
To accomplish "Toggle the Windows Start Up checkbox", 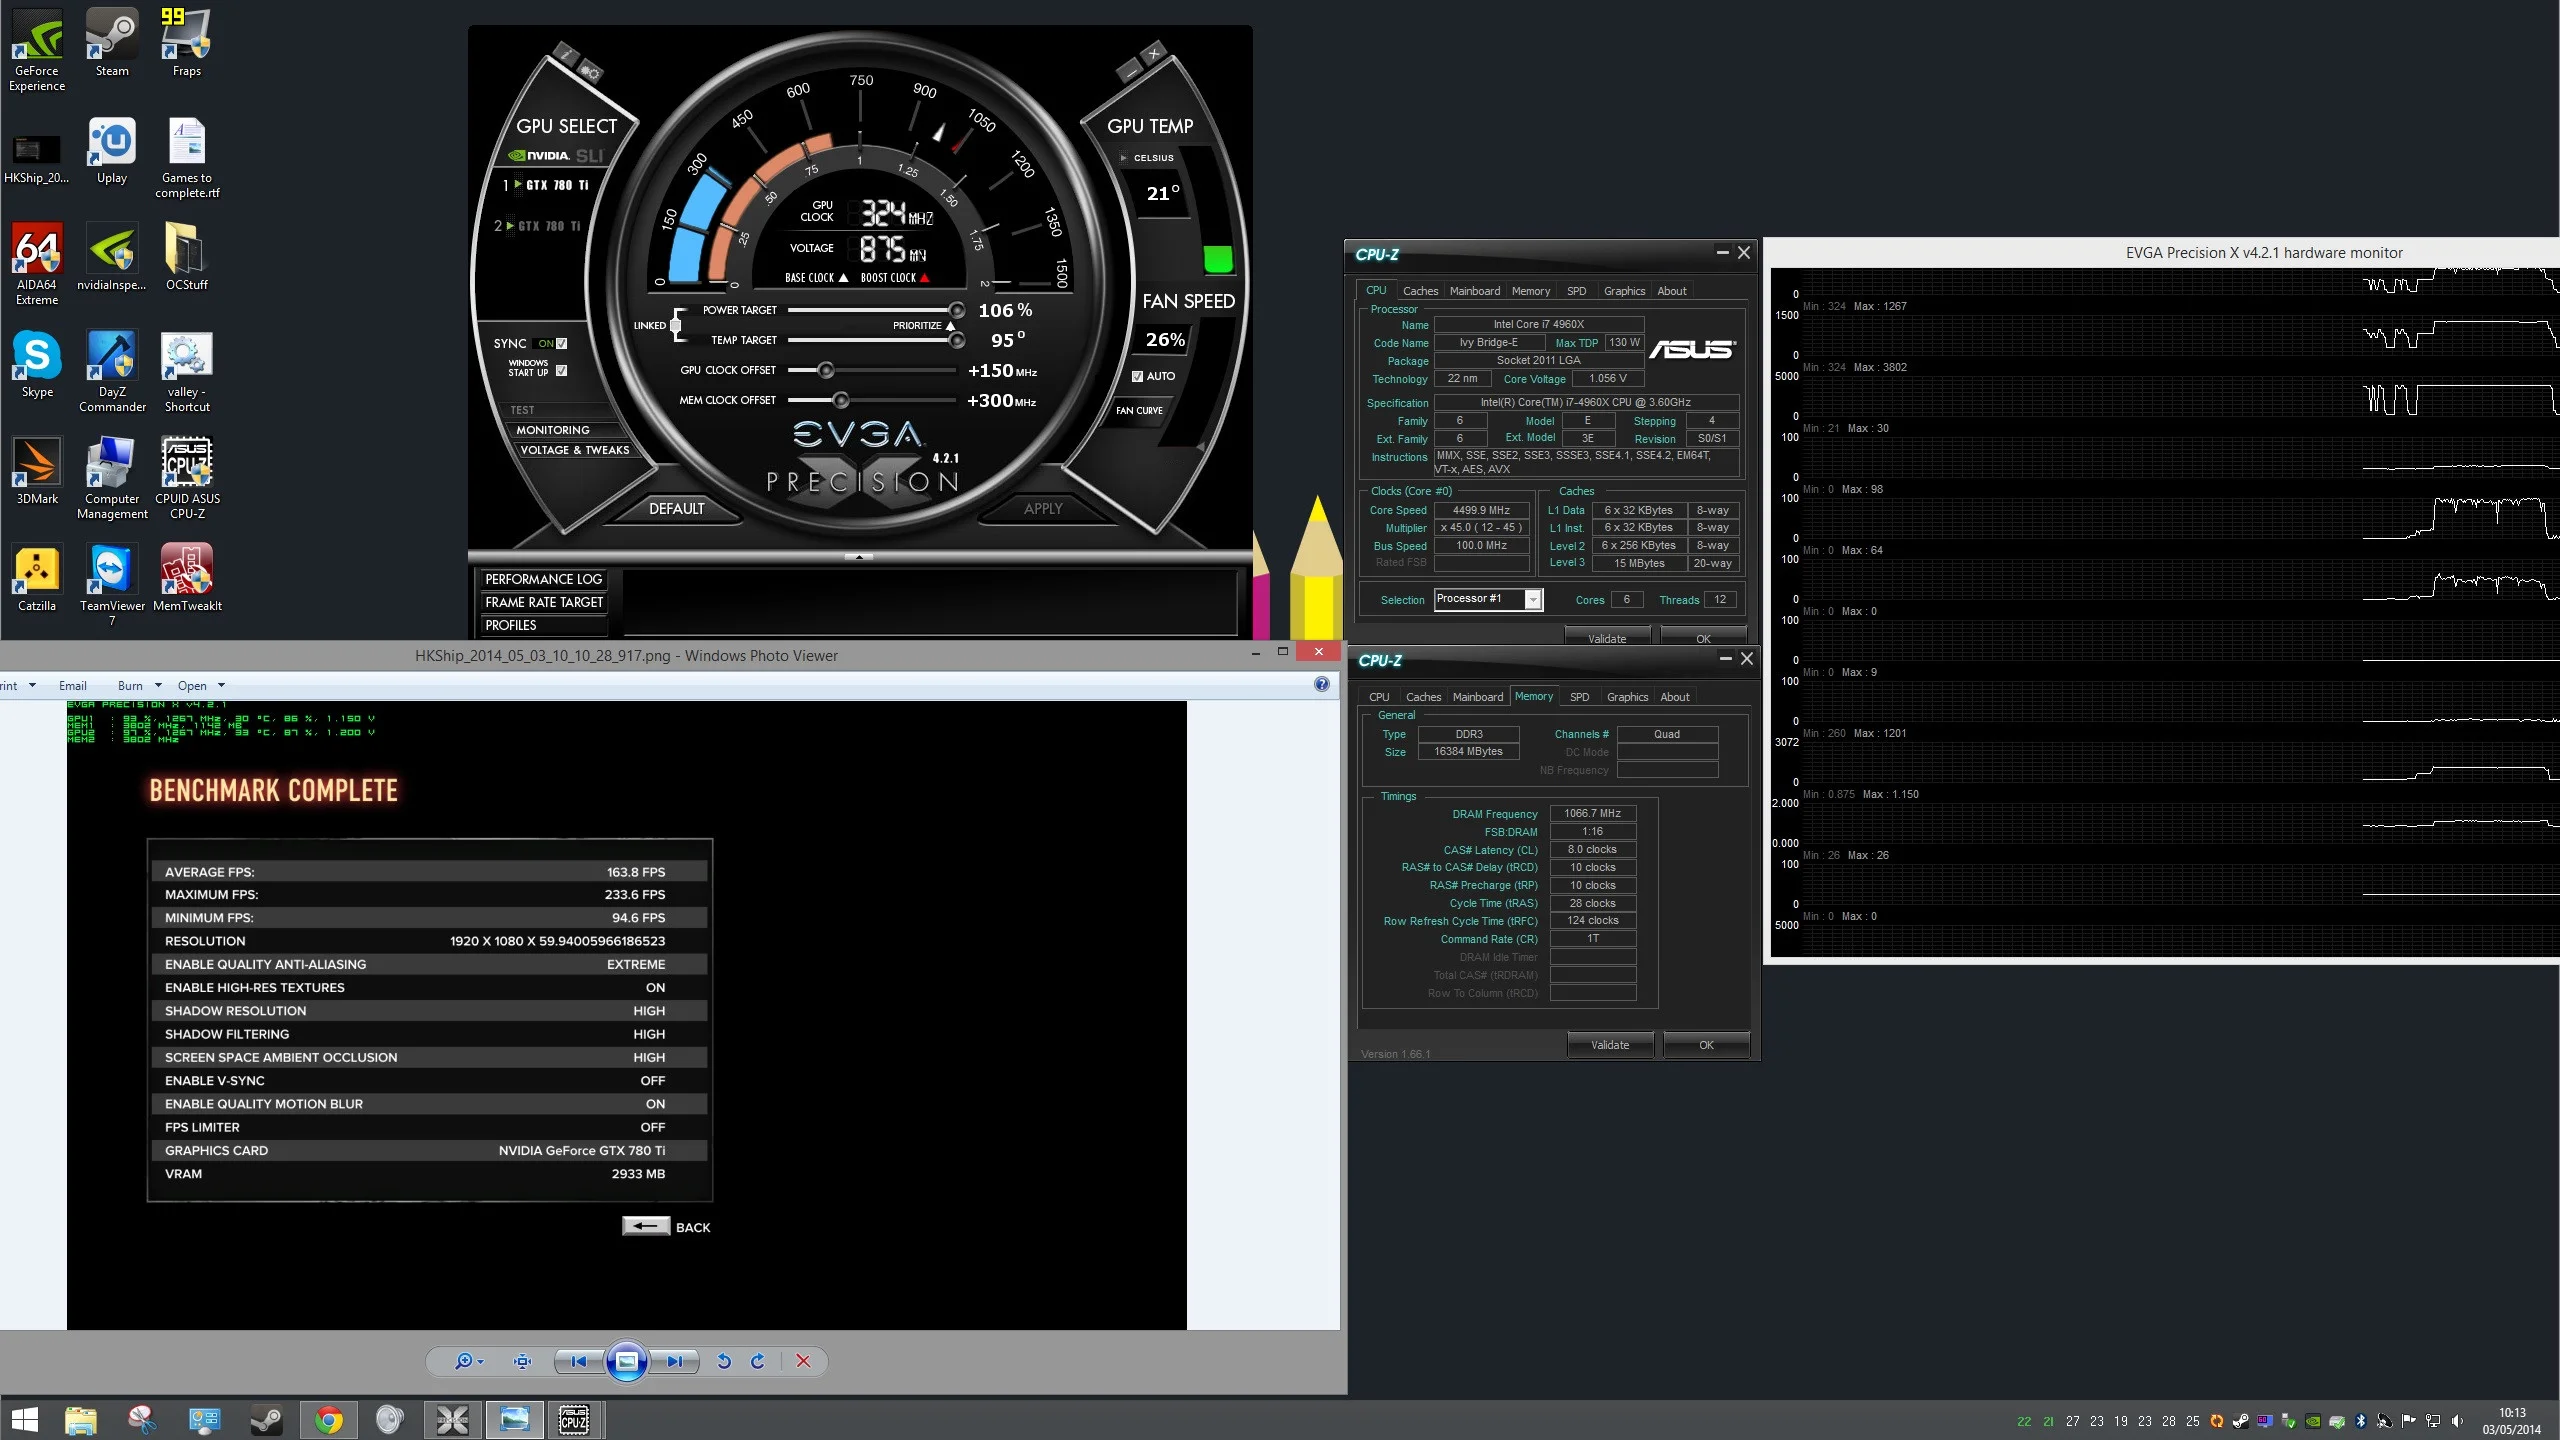I will pos(562,370).
